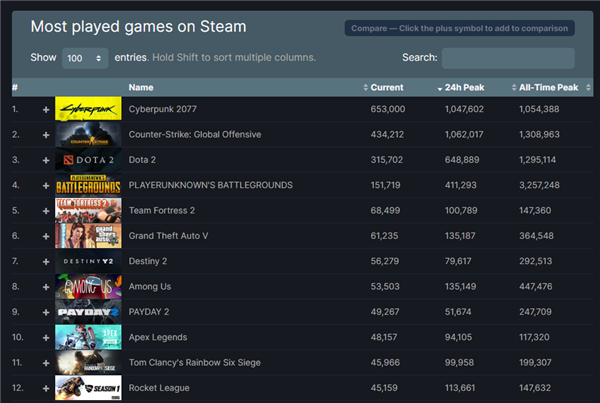600x403 pixels.
Task: Open the PAYDAY 2 name link
Action: (x=149, y=312)
